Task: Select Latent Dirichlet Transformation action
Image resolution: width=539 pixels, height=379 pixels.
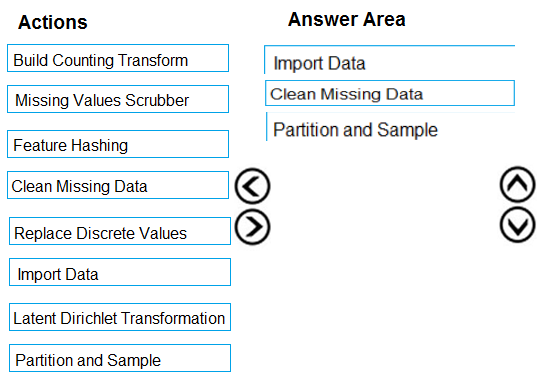Action: click(120, 317)
